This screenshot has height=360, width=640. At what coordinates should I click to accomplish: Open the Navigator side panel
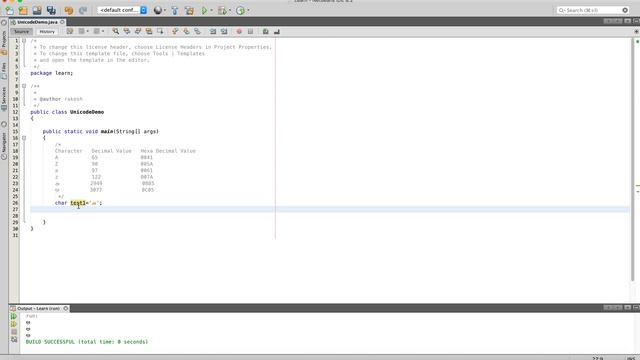point(4,145)
